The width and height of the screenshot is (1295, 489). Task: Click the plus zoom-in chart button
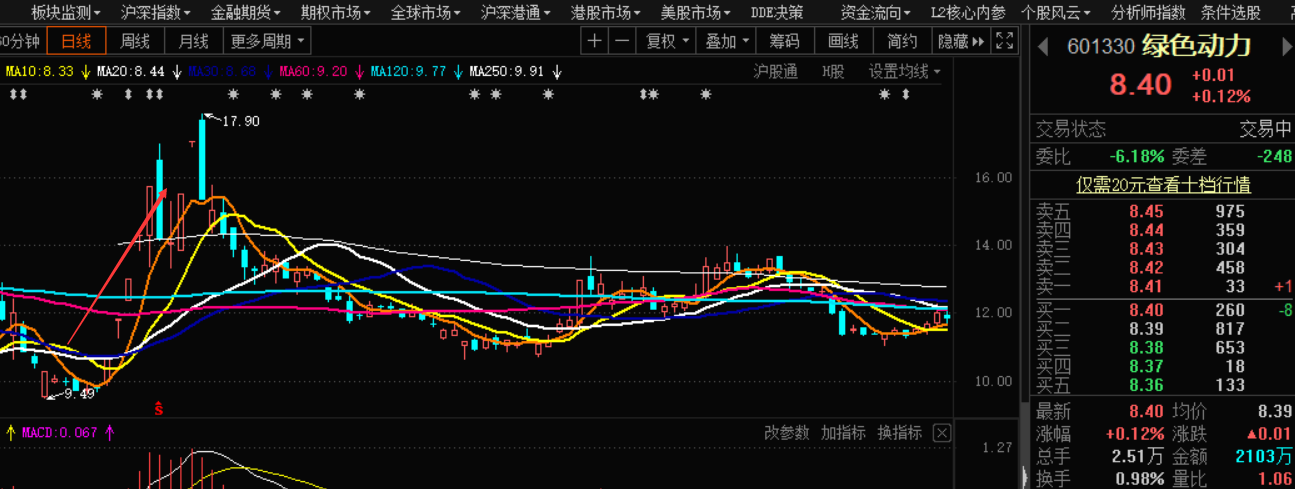pyautogui.click(x=595, y=41)
